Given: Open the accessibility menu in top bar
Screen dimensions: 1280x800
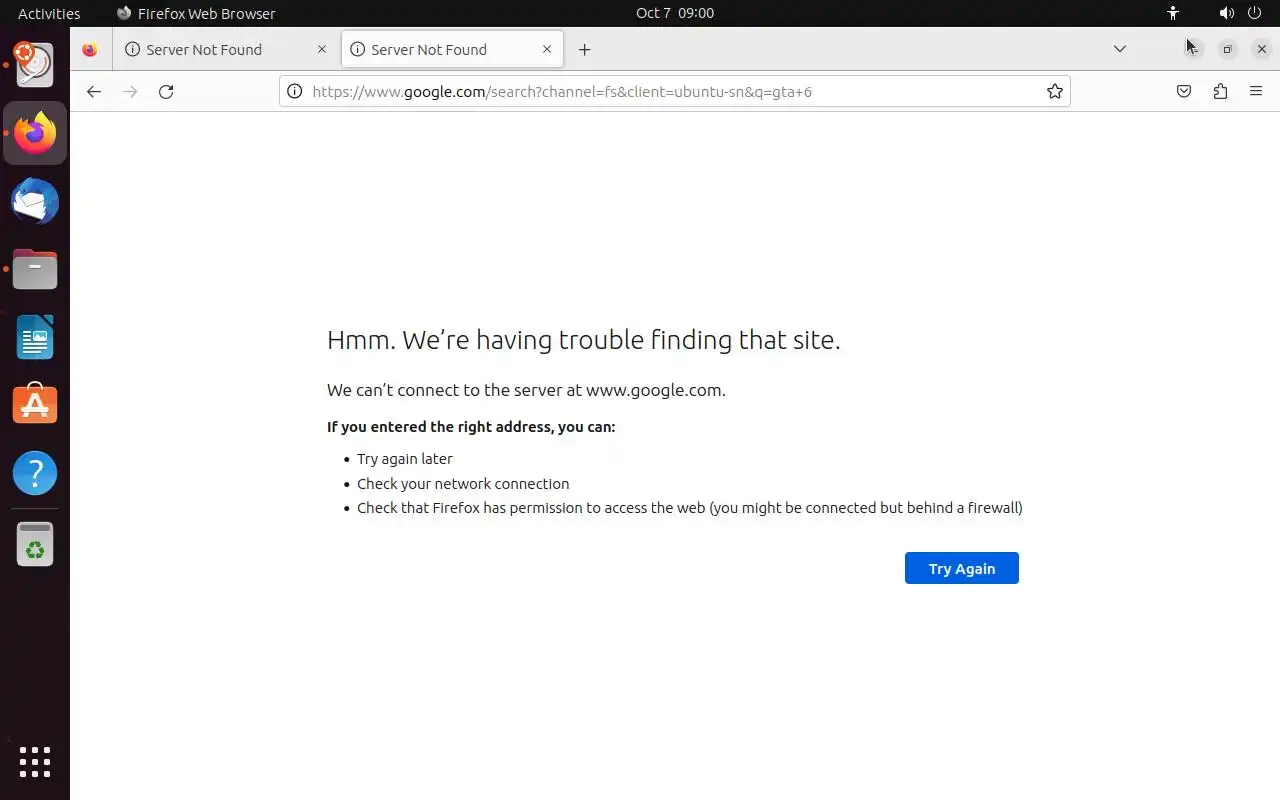Looking at the screenshot, I should tap(1173, 13).
